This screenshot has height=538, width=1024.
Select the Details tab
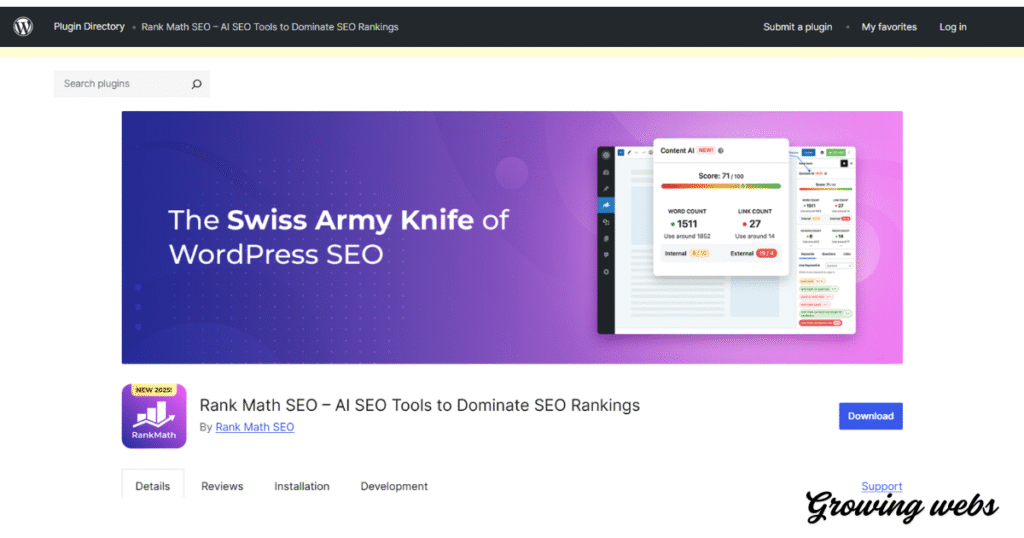[x=153, y=486]
